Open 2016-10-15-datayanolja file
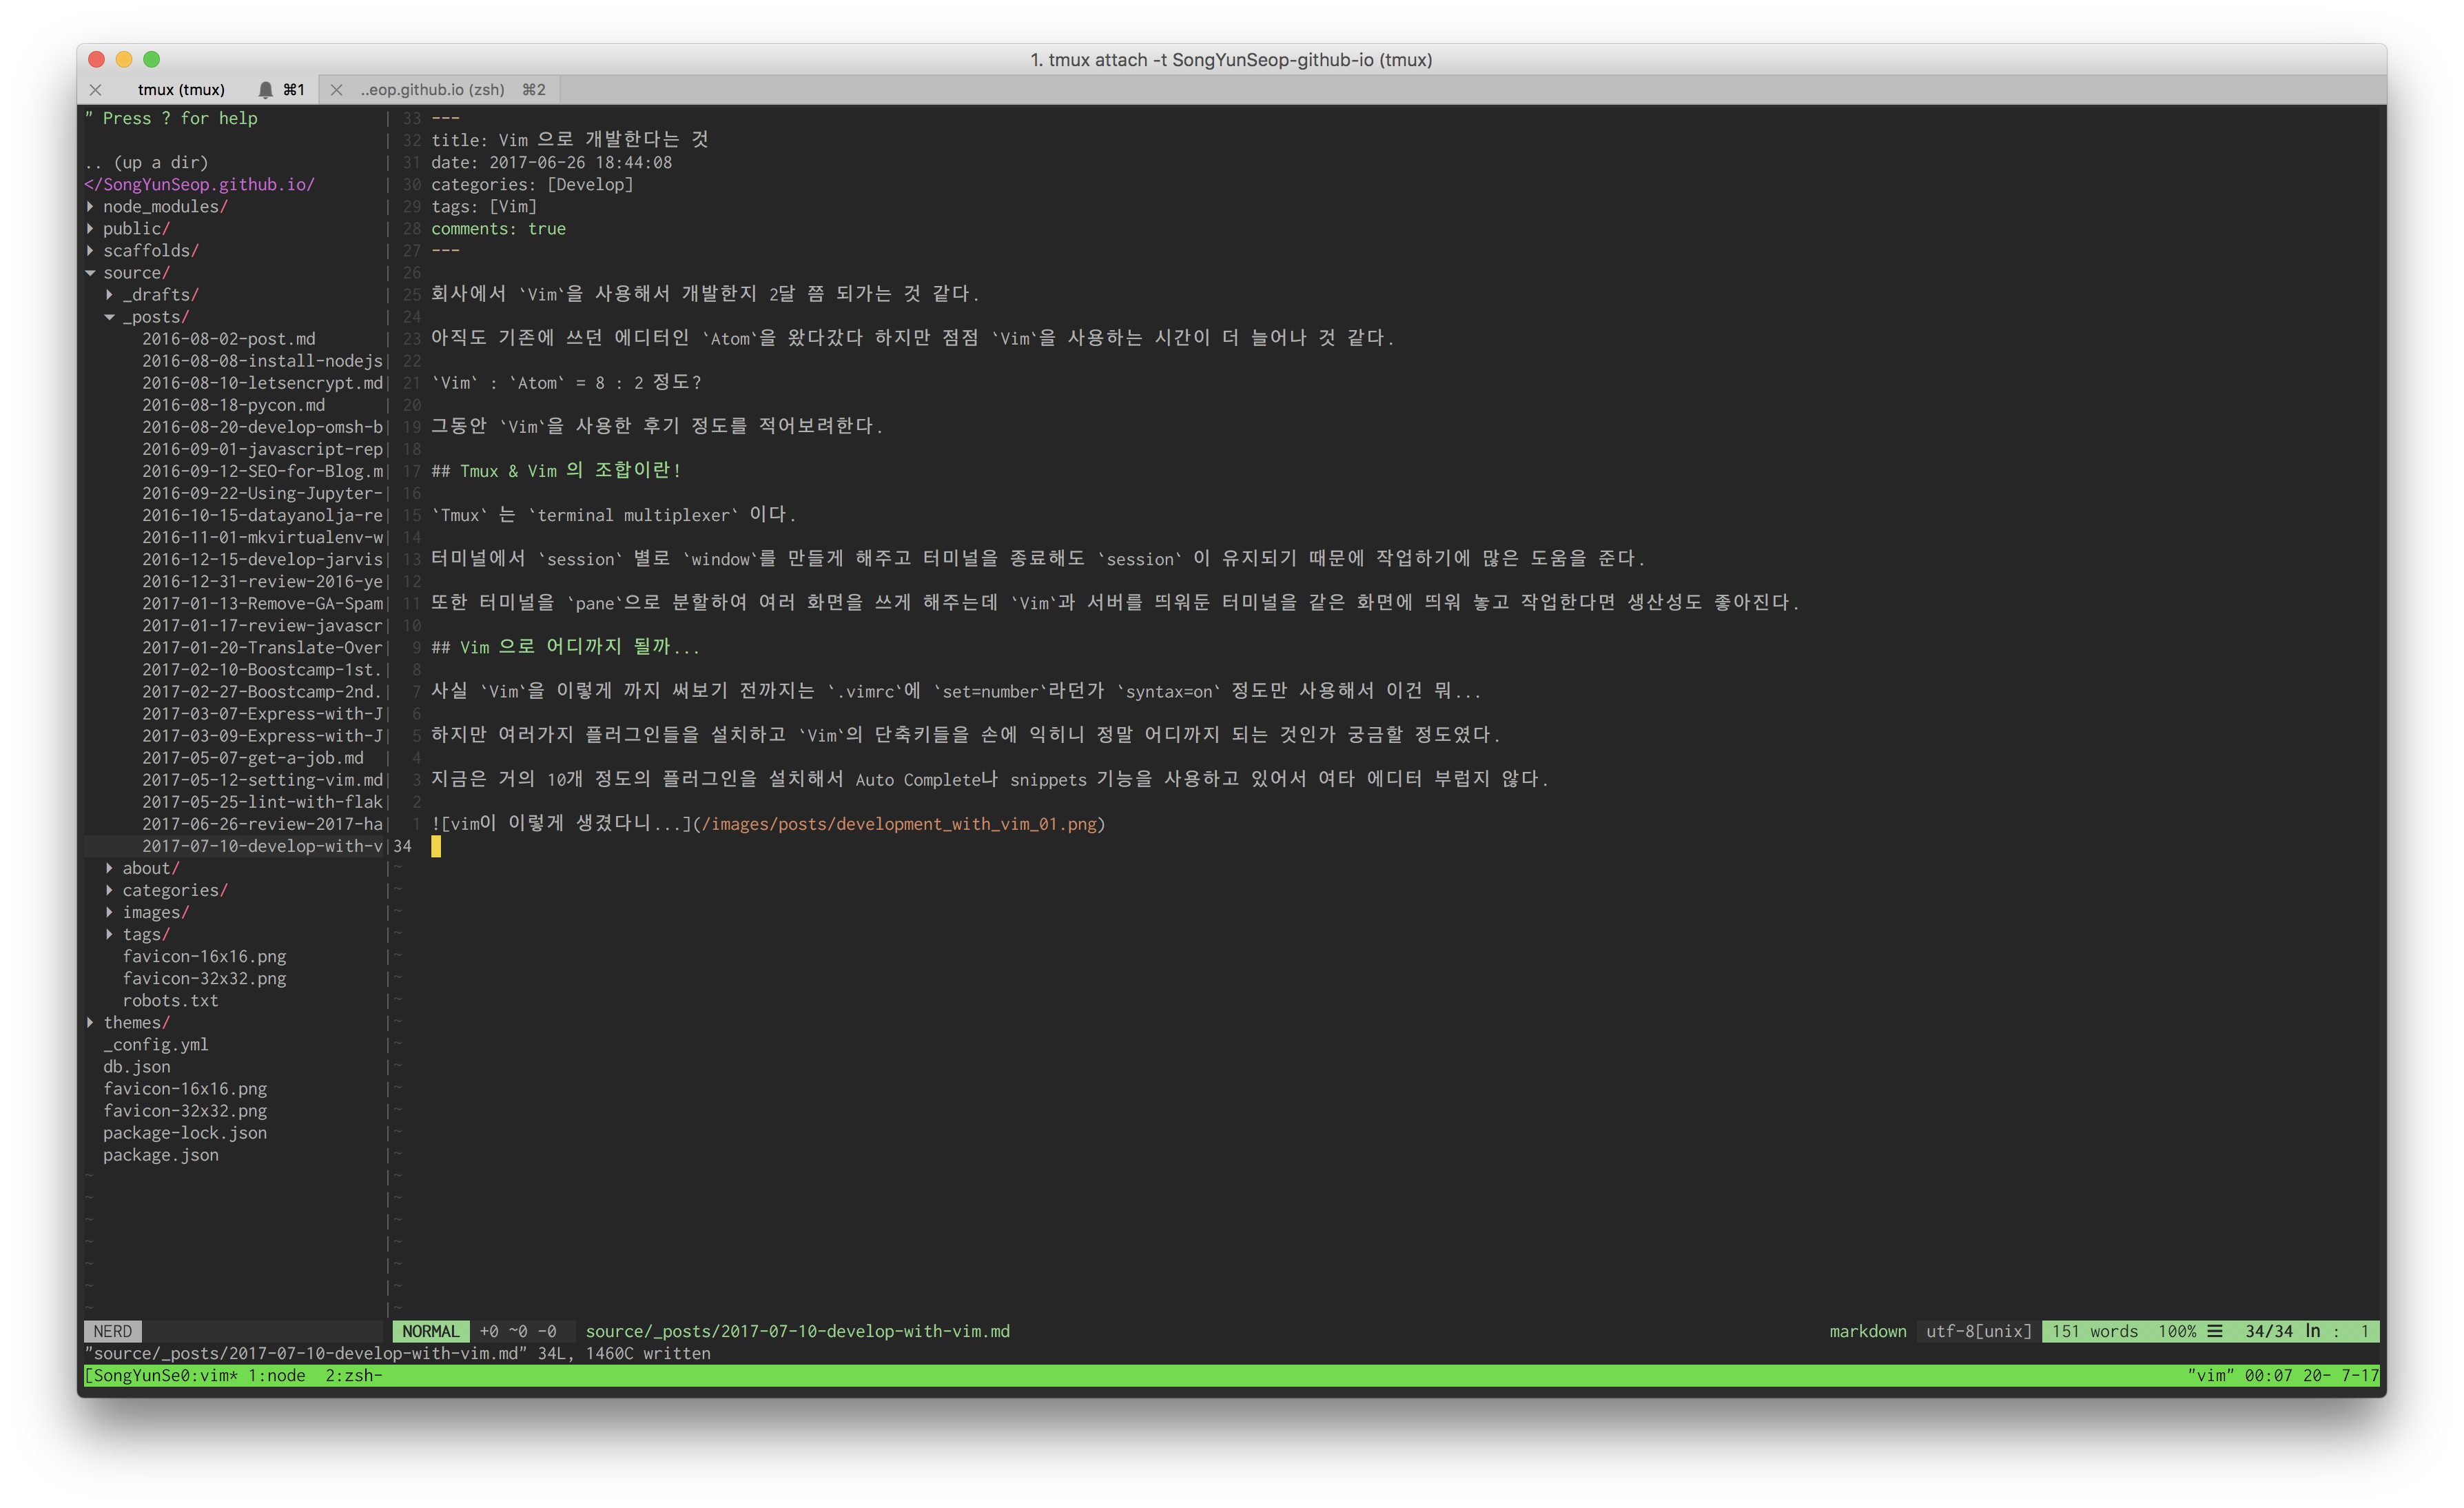 (x=262, y=515)
